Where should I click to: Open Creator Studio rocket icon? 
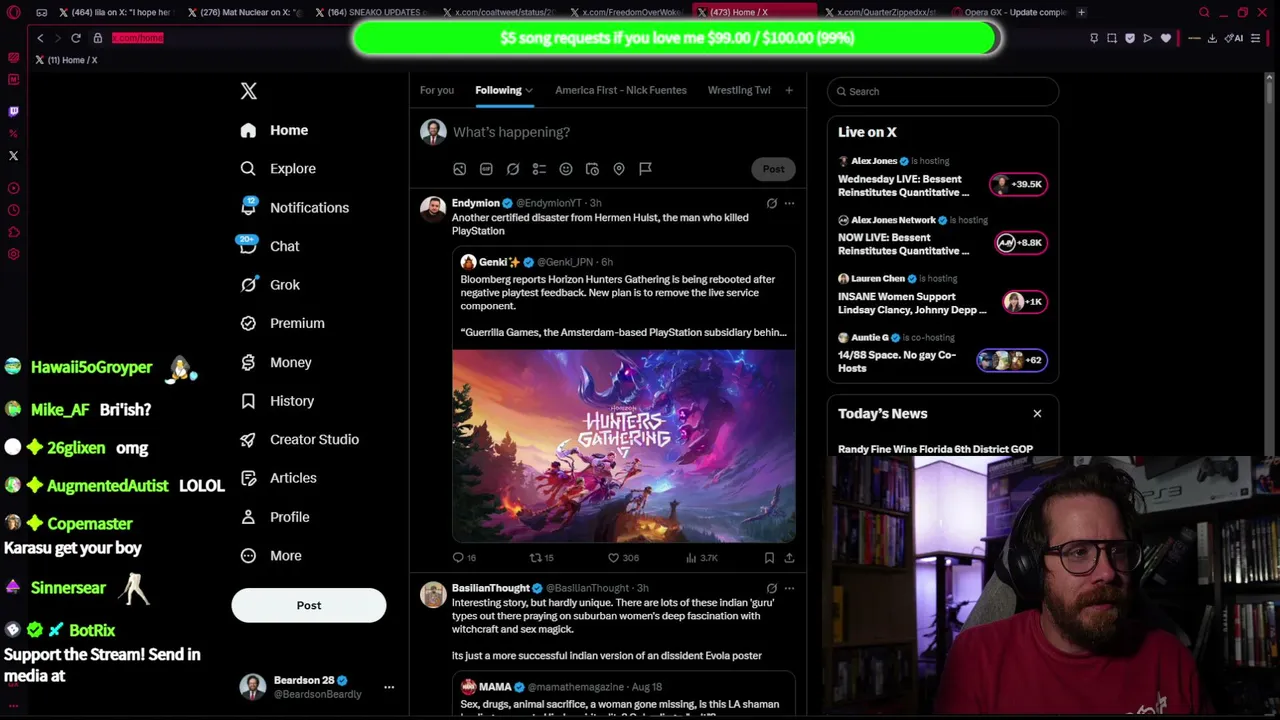[x=248, y=439]
